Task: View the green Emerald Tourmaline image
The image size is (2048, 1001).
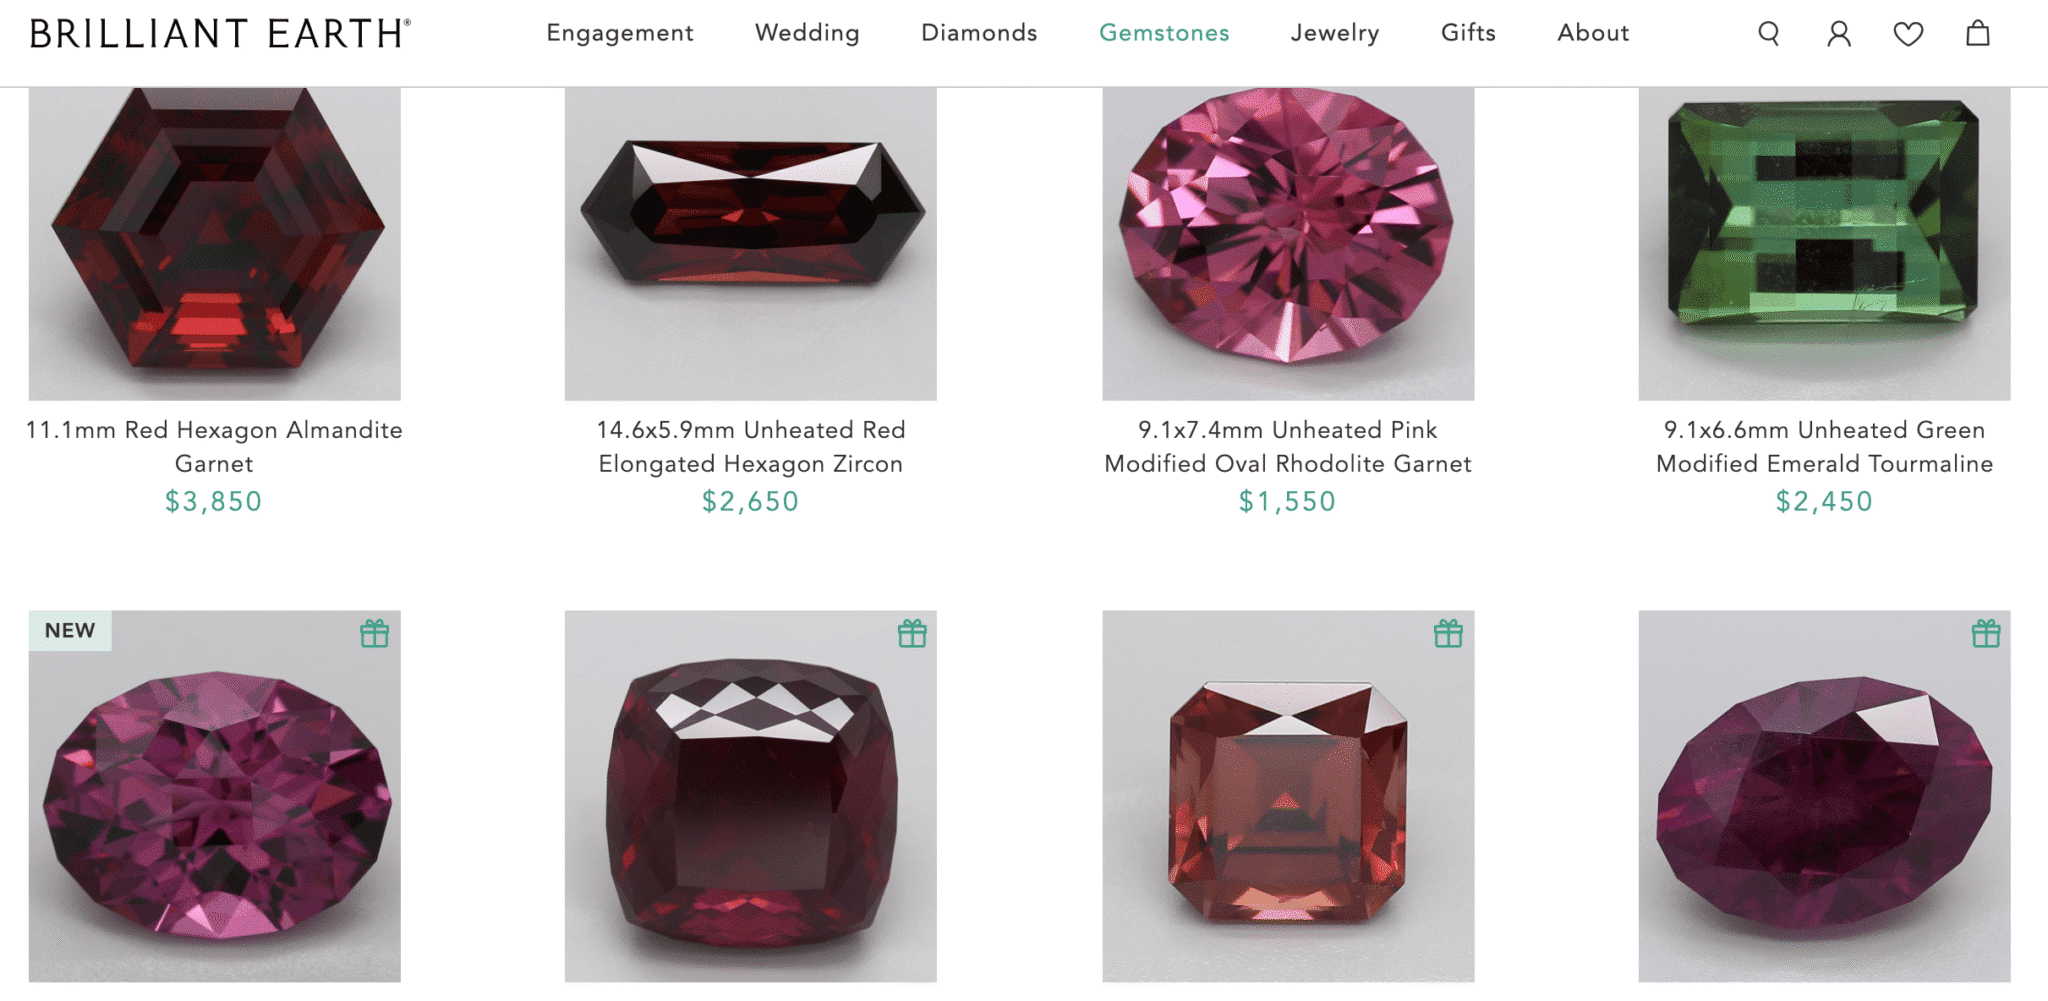Action: coord(1824,243)
